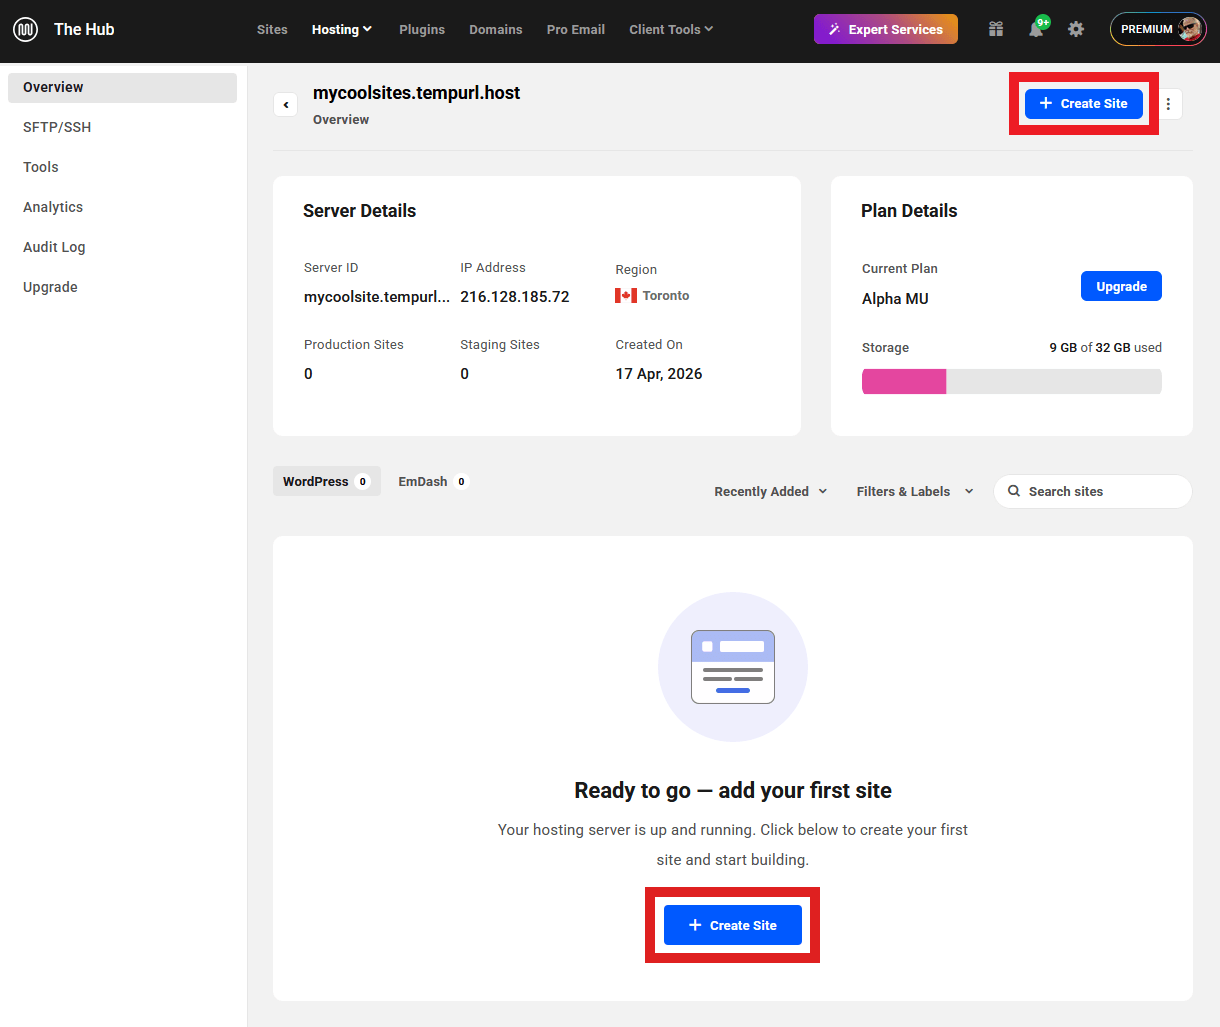Open Pro Email in the top navigation

coord(576,29)
